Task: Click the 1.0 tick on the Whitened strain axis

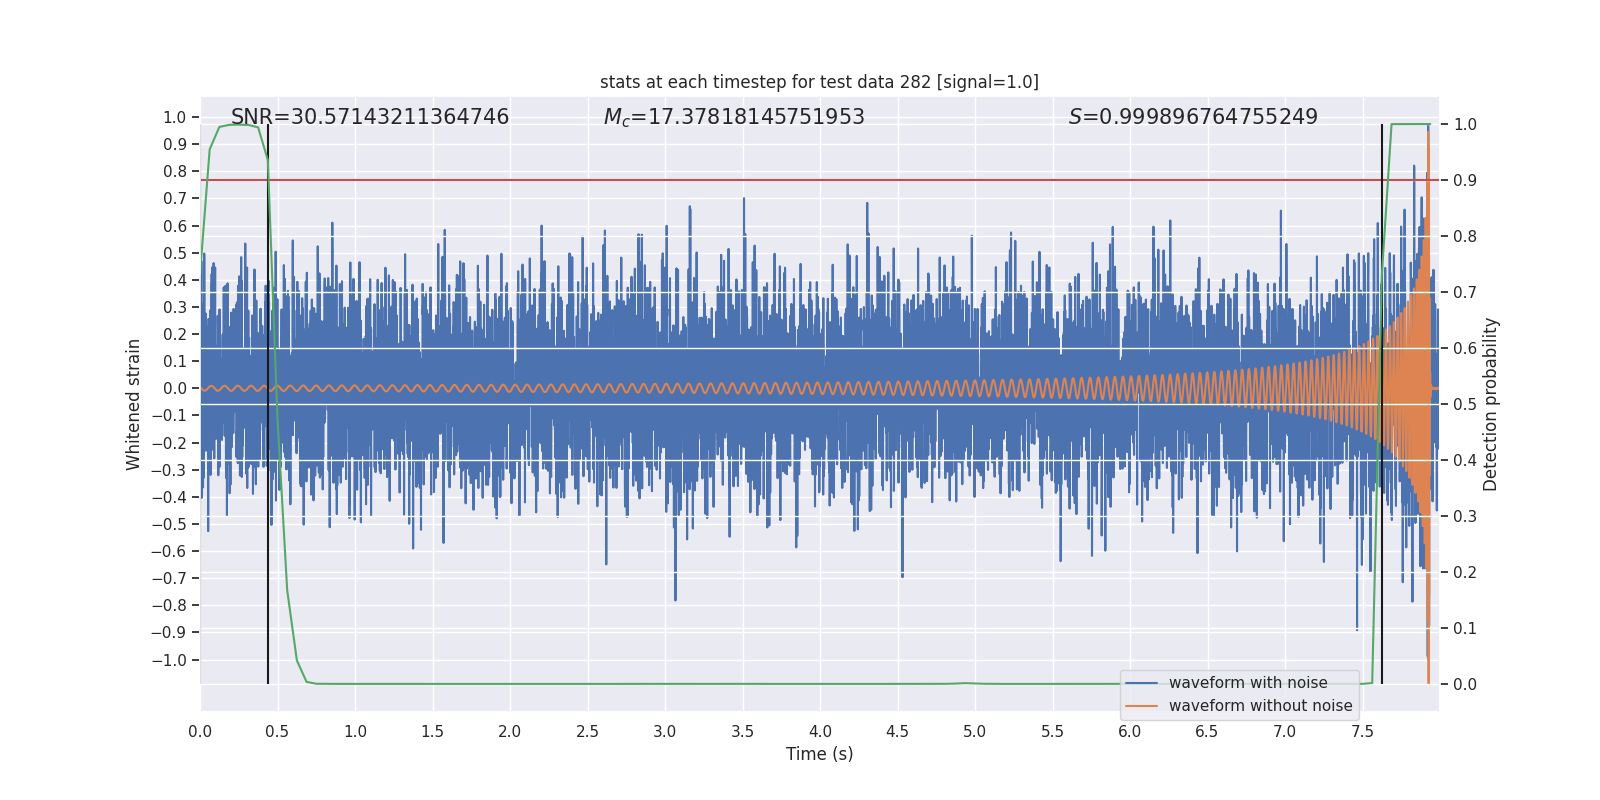Action: [x=175, y=117]
